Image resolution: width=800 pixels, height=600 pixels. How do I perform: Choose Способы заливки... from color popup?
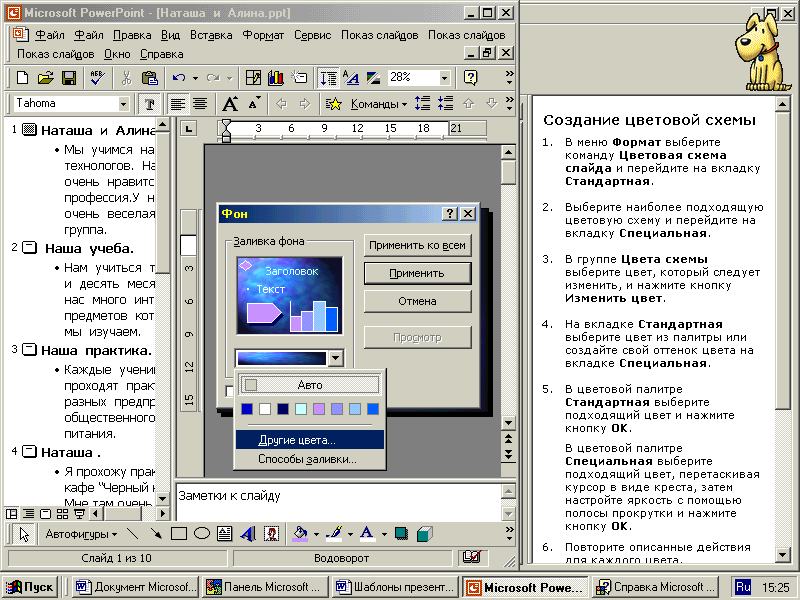coord(310,459)
